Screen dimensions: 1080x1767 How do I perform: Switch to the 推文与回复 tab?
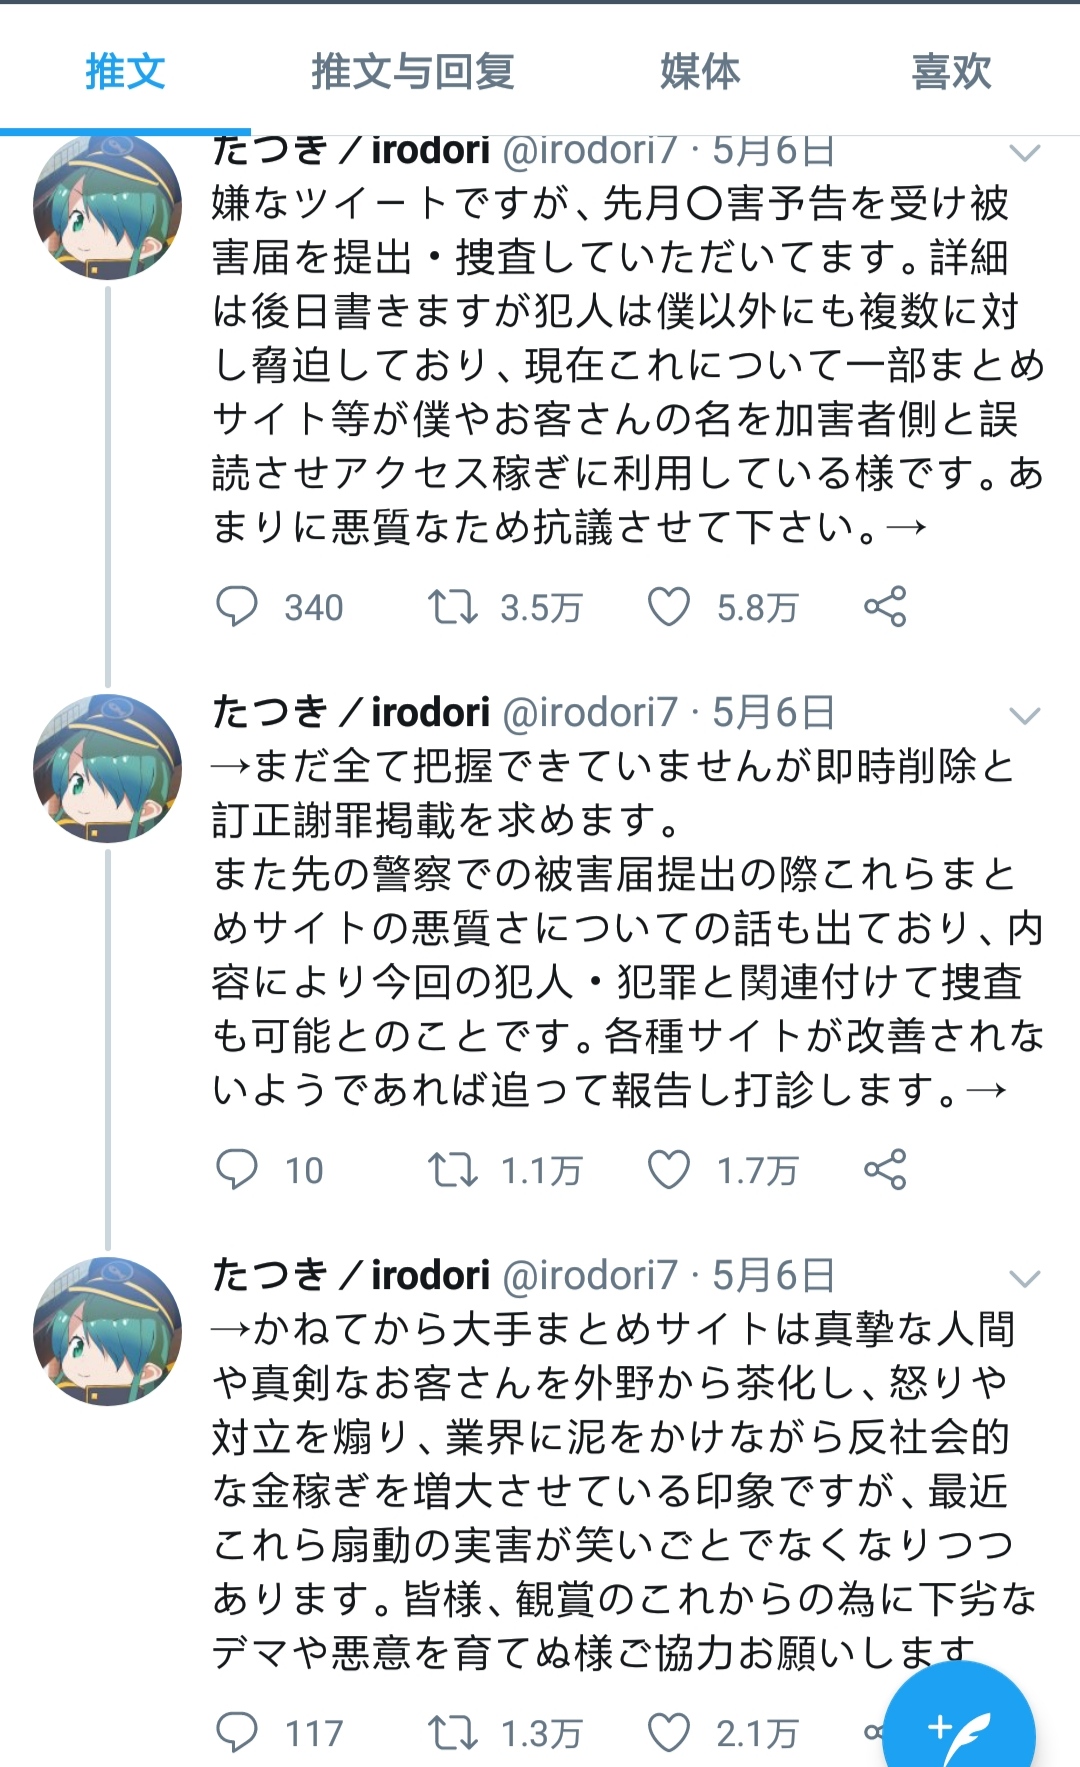click(x=412, y=72)
